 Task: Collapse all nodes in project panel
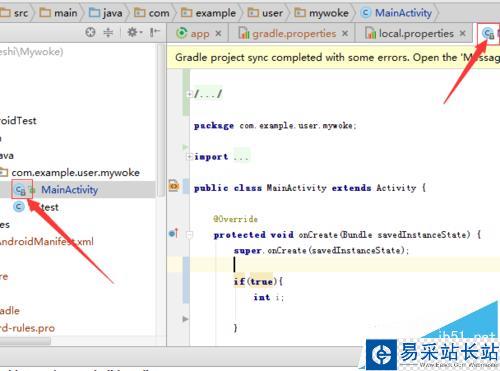pos(108,32)
